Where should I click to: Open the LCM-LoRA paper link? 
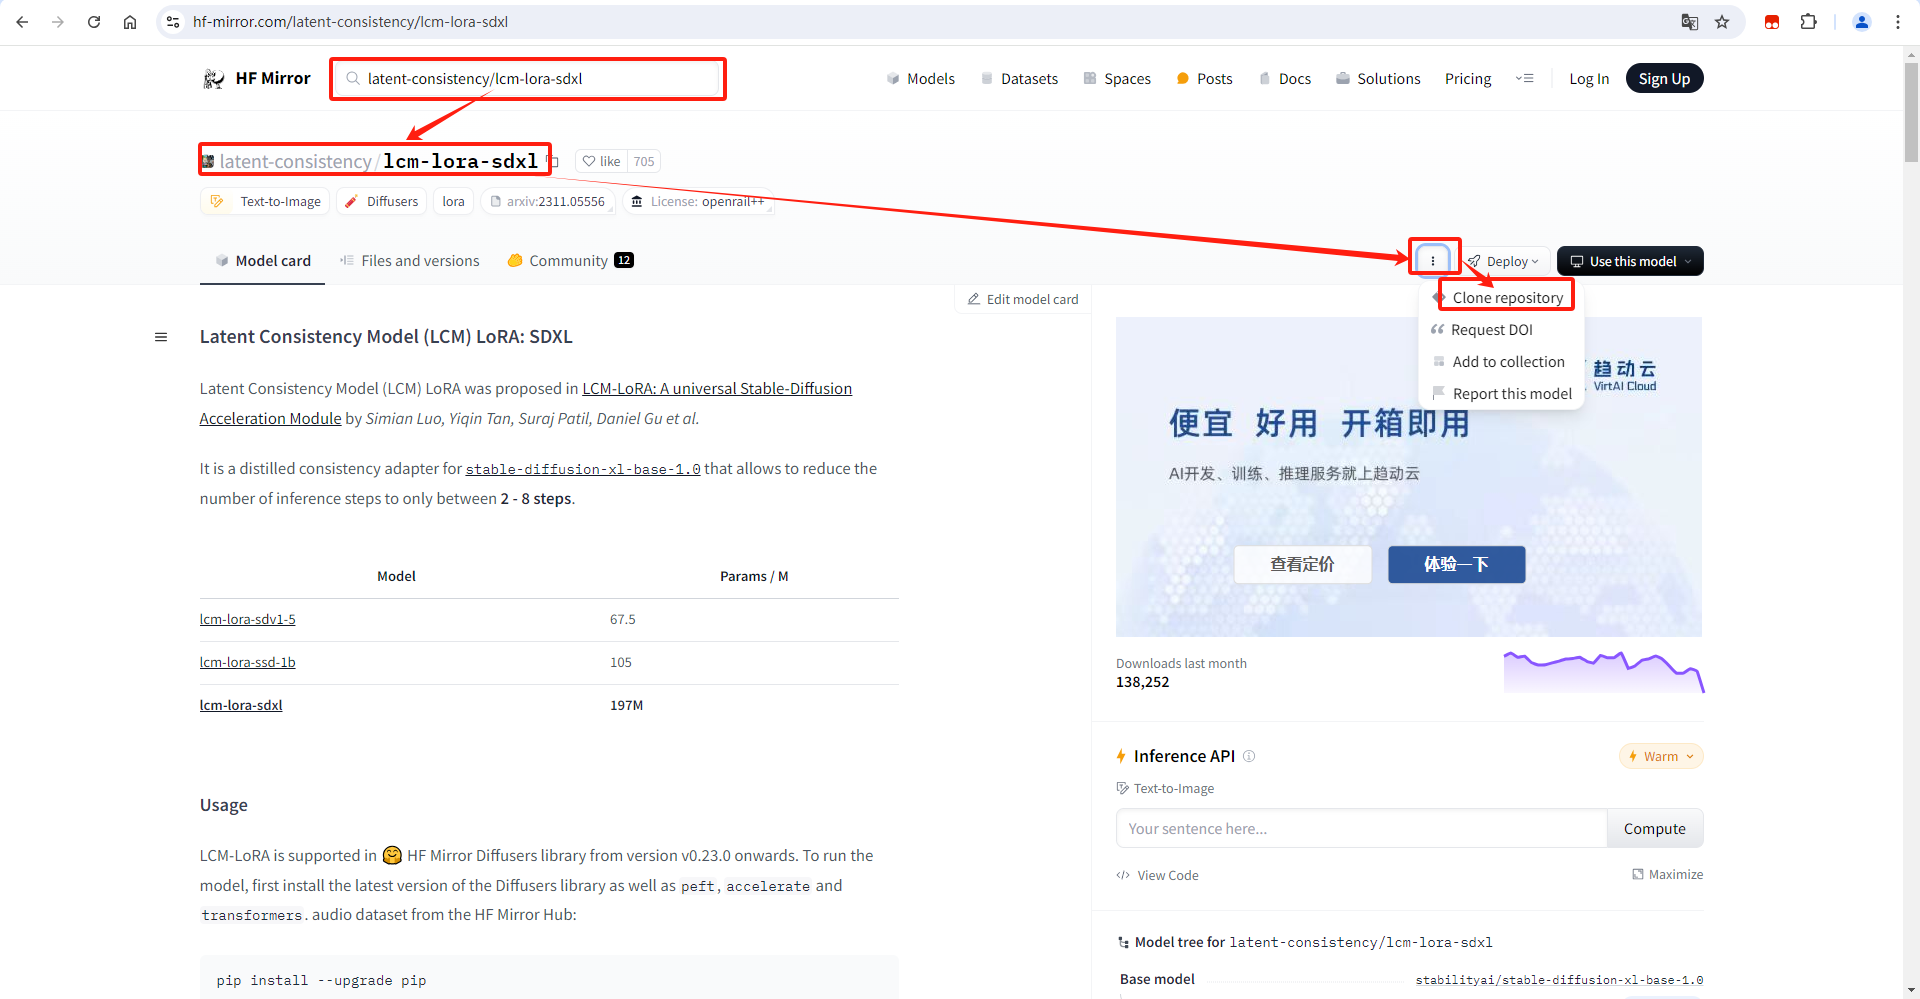point(717,389)
